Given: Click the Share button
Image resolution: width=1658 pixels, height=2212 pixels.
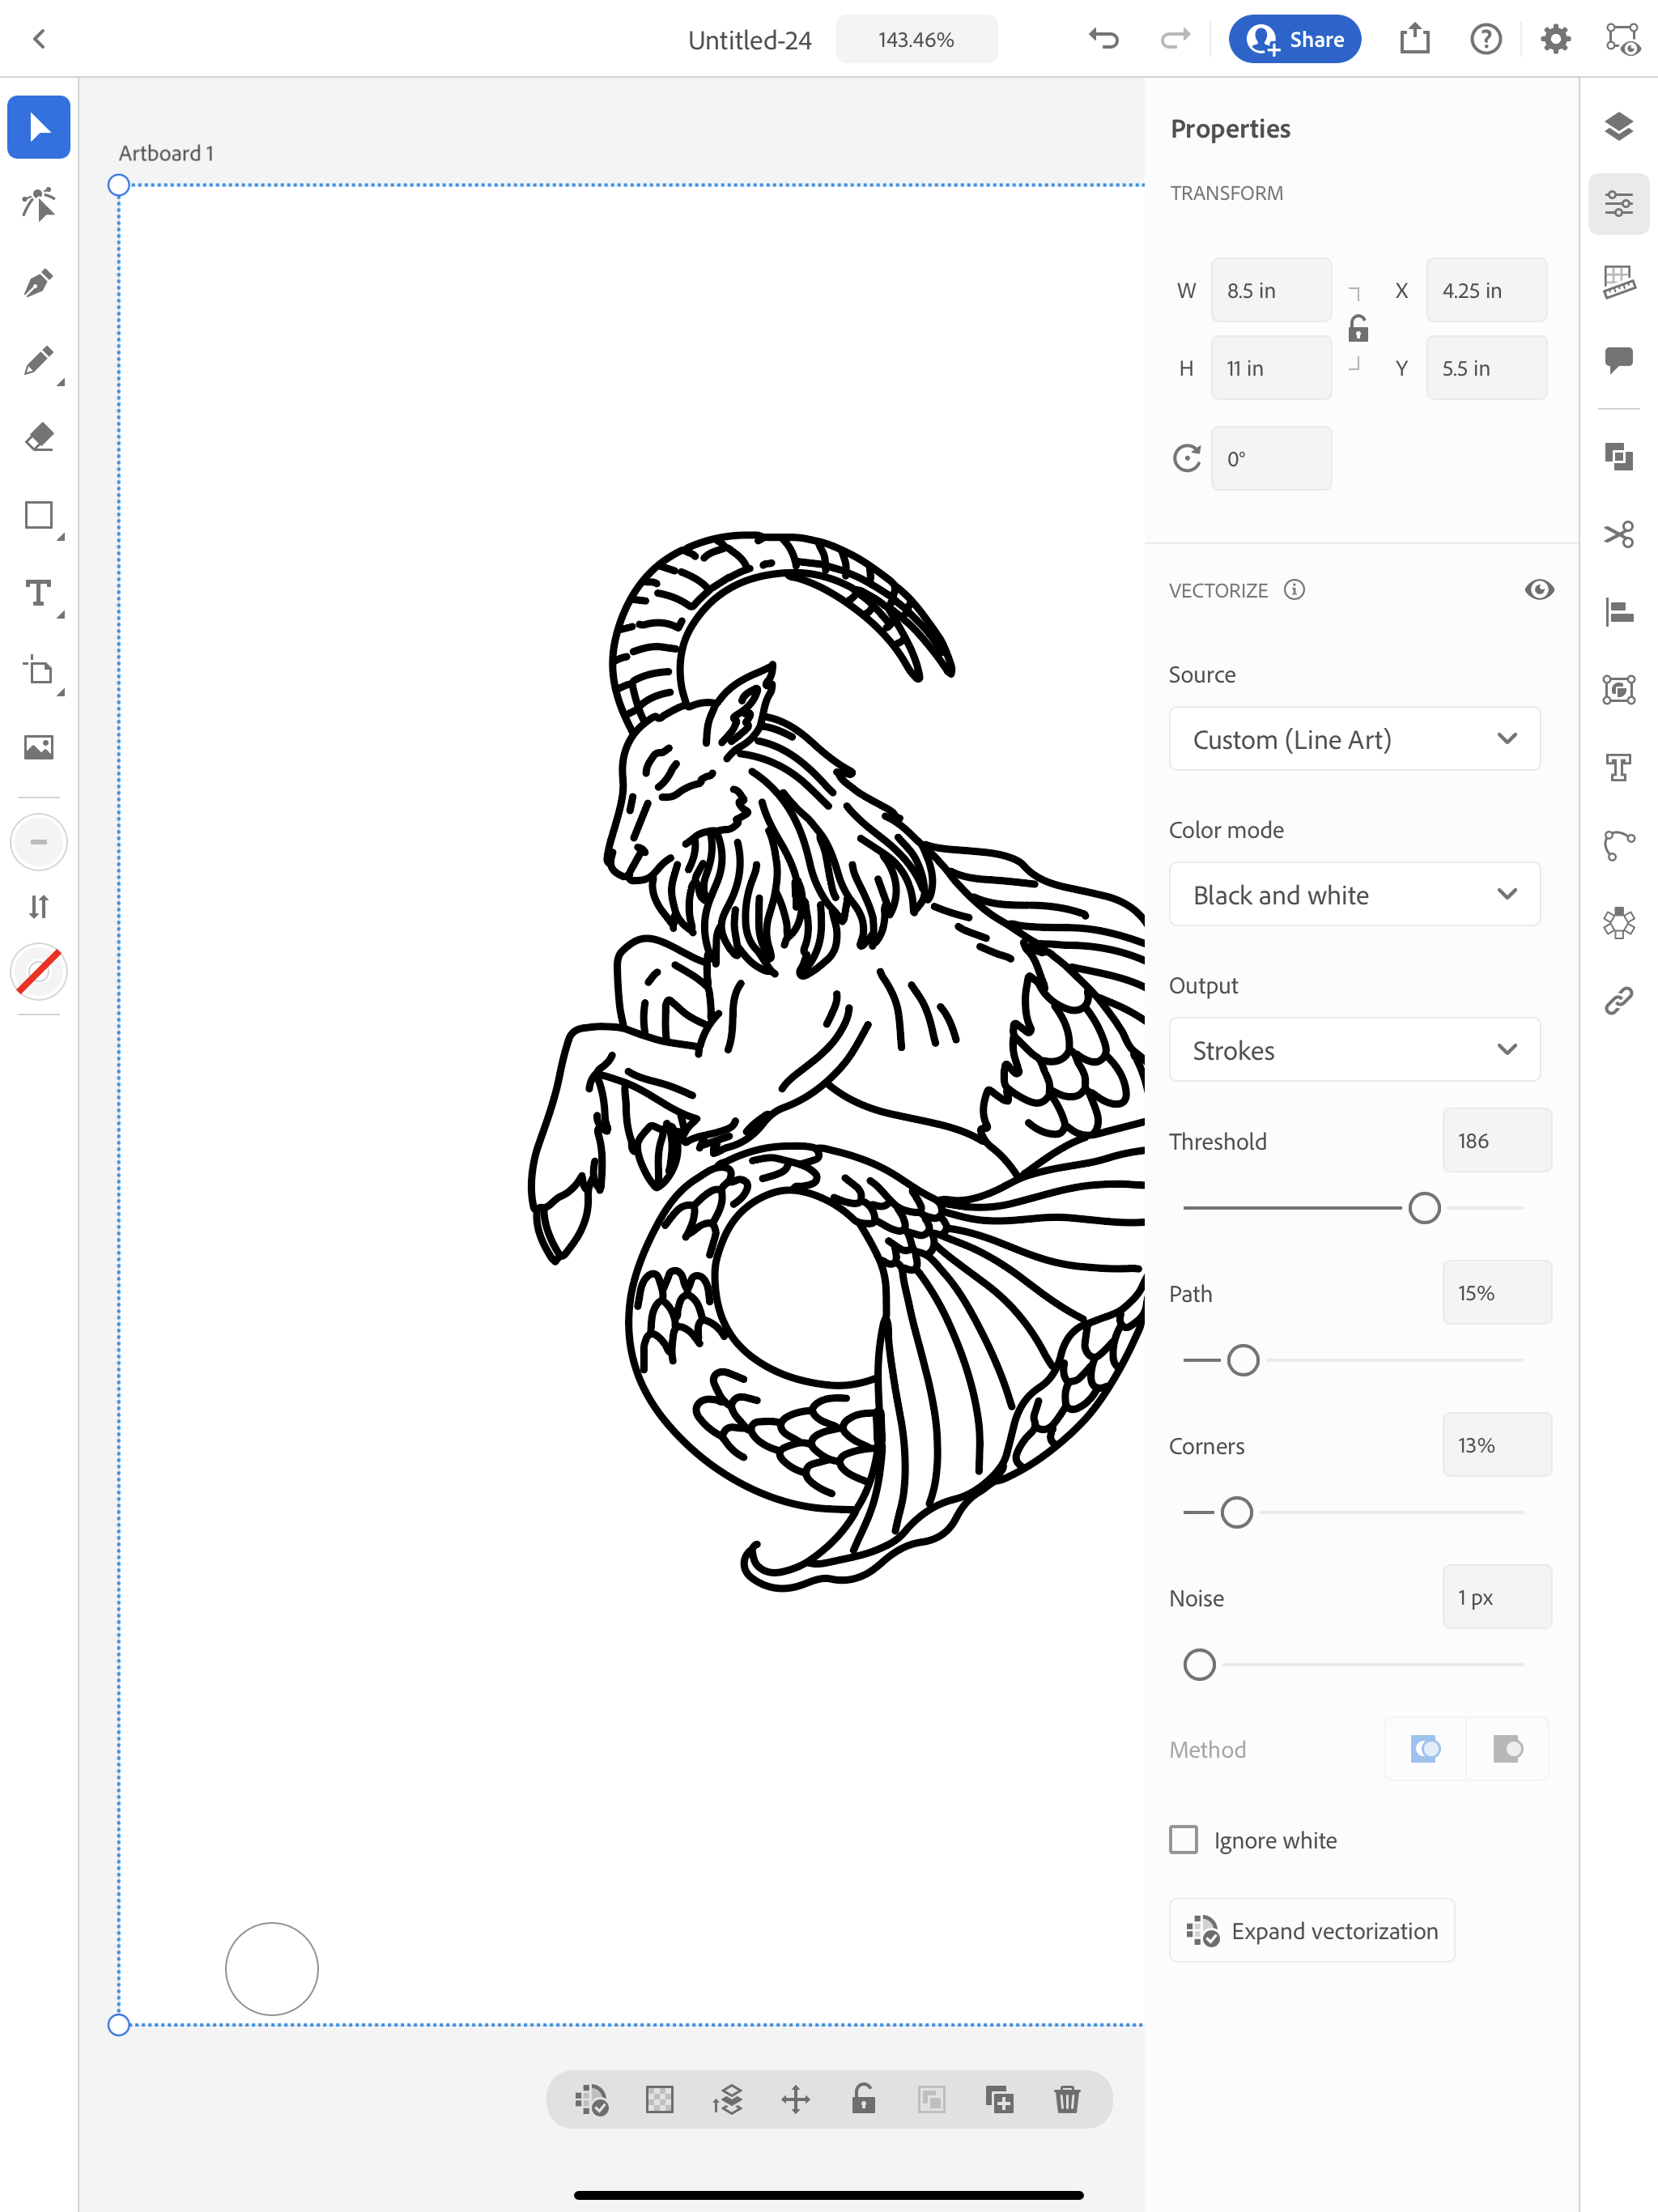Looking at the screenshot, I should pyautogui.click(x=1295, y=39).
